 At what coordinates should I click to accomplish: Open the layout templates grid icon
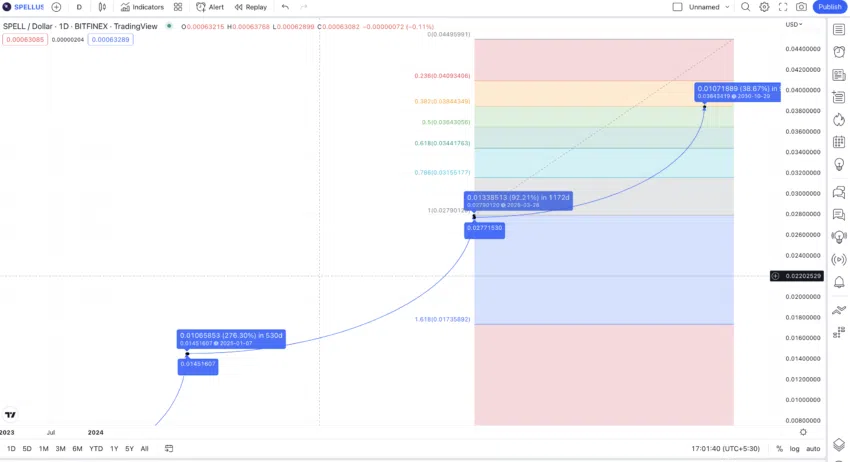tap(178, 7)
